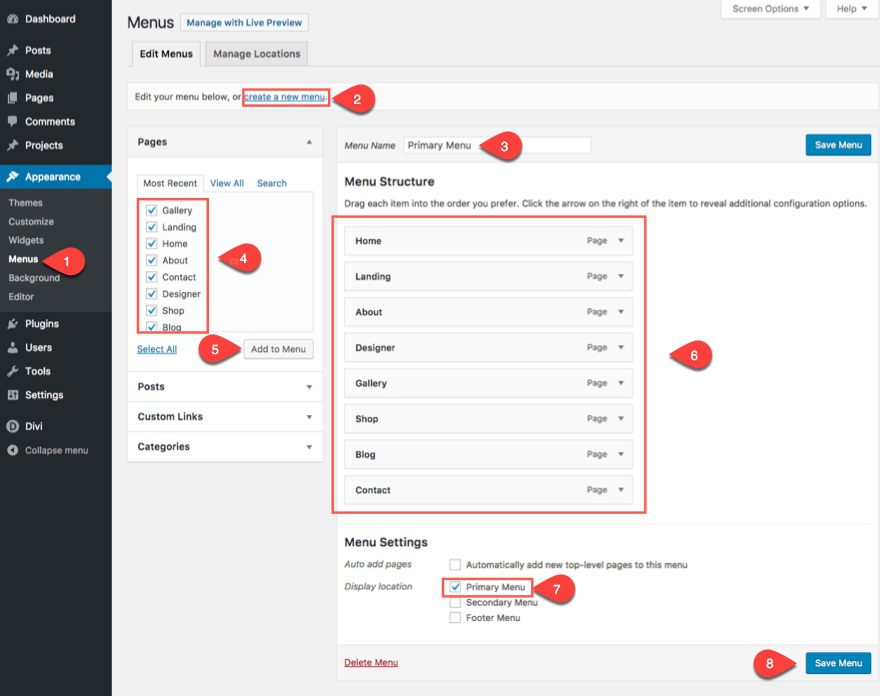Click the Dashboard icon in sidebar
This screenshot has height=696, width=880.
tap(12, 19)
